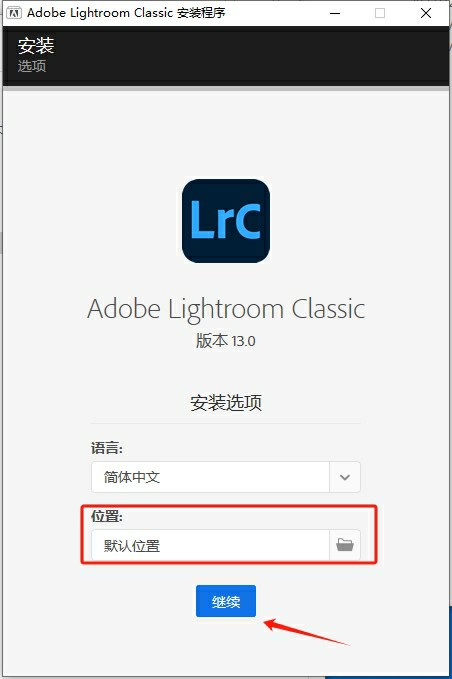Click the 位置 label
Image resolution: width=452 pixels, height=679 pixels.
[x=107, y=516]
